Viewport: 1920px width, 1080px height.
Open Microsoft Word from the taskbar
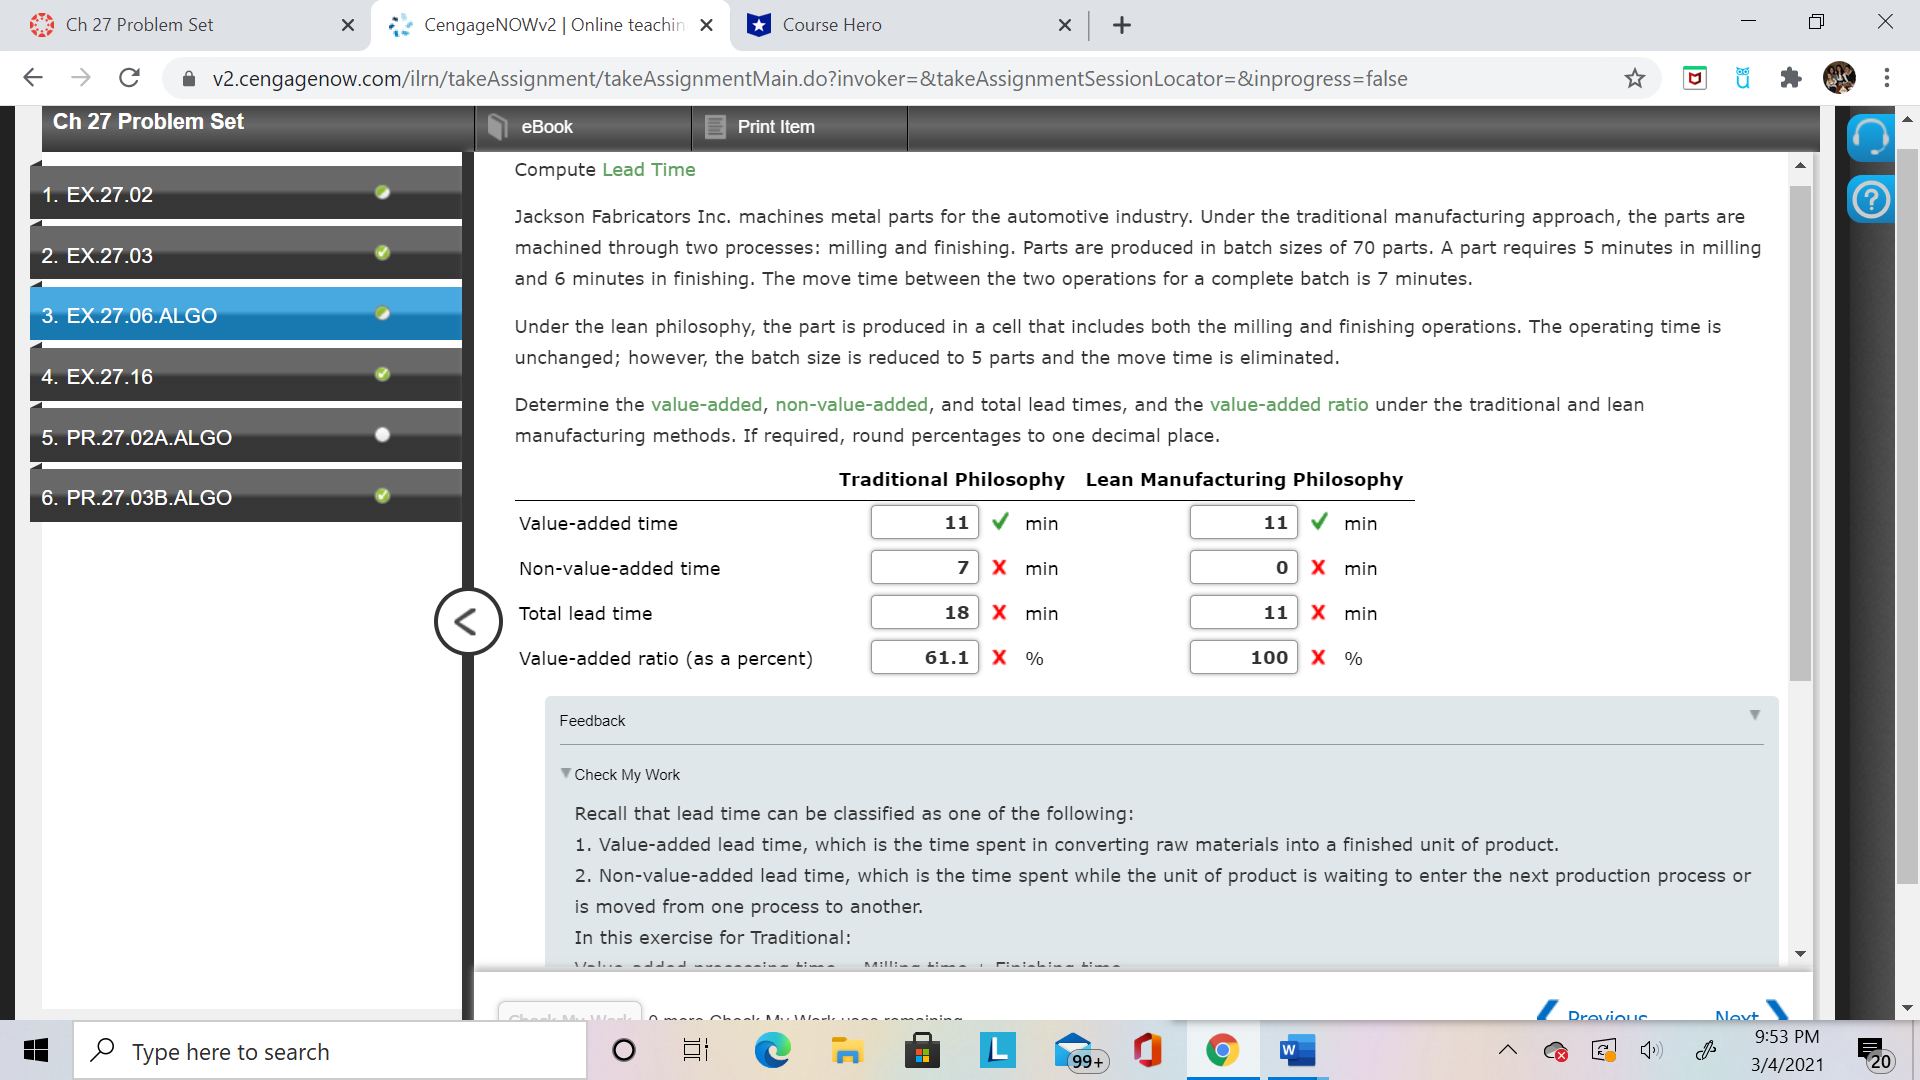[x=1296, y=1051]
